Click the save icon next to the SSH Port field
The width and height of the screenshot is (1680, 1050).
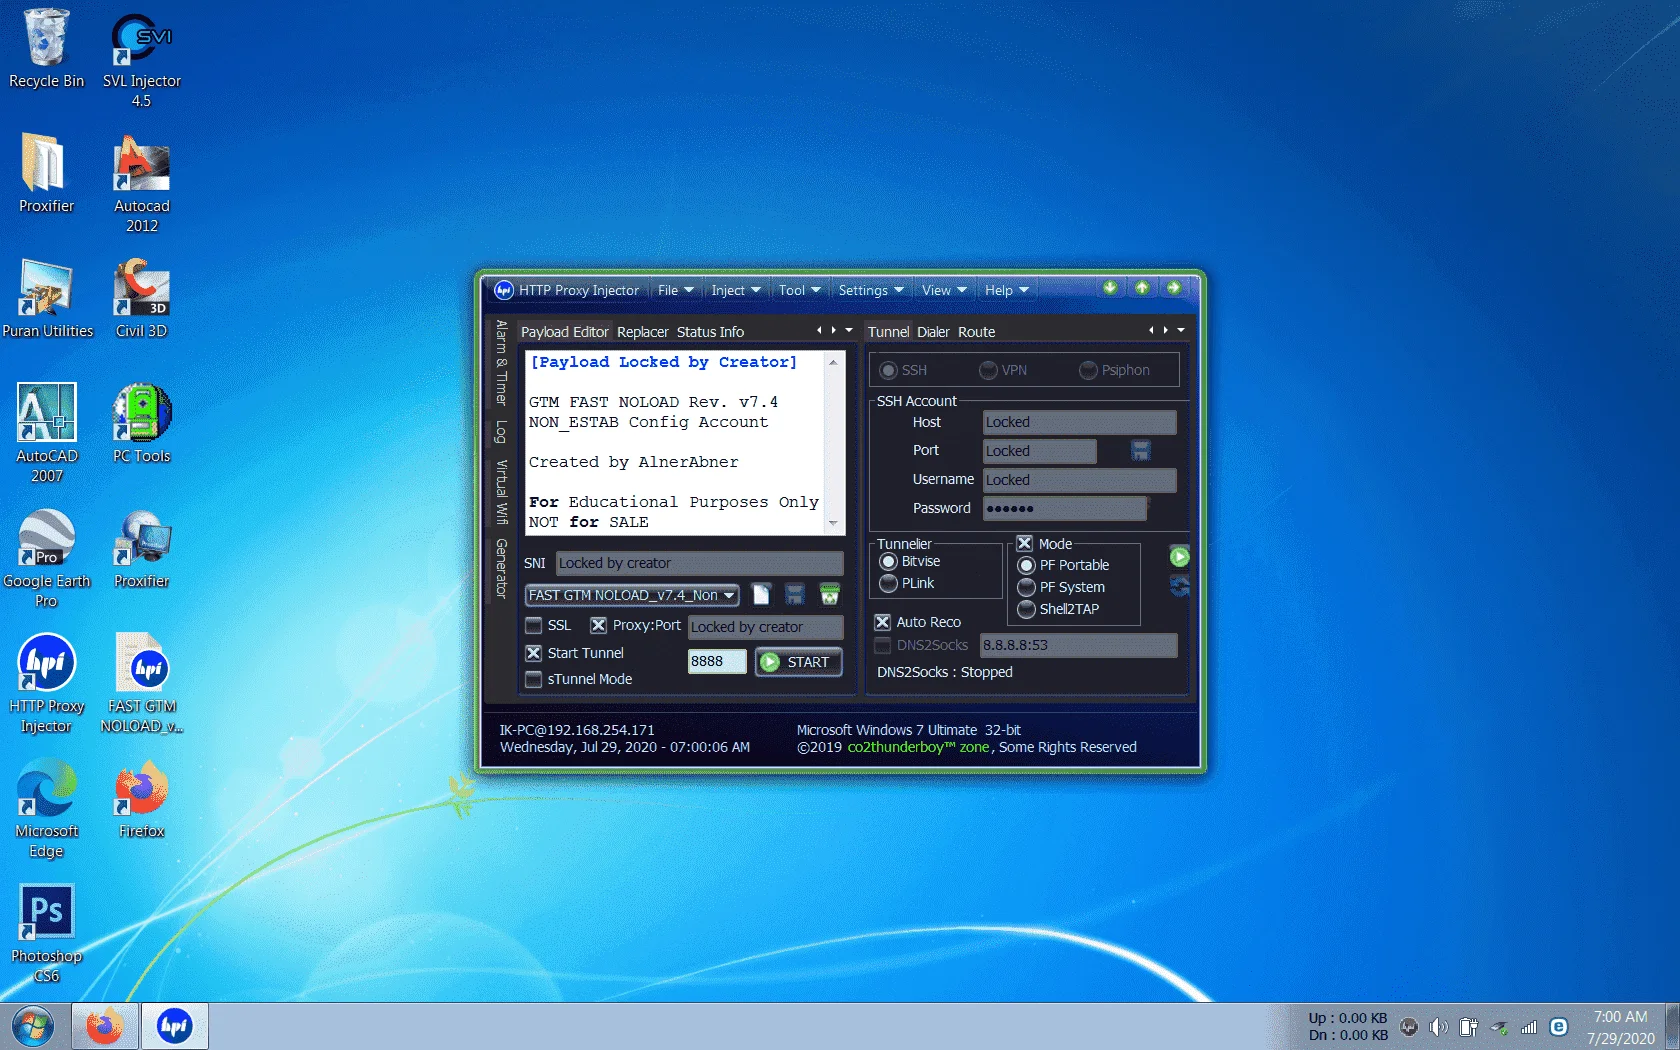click(1140, 451)
